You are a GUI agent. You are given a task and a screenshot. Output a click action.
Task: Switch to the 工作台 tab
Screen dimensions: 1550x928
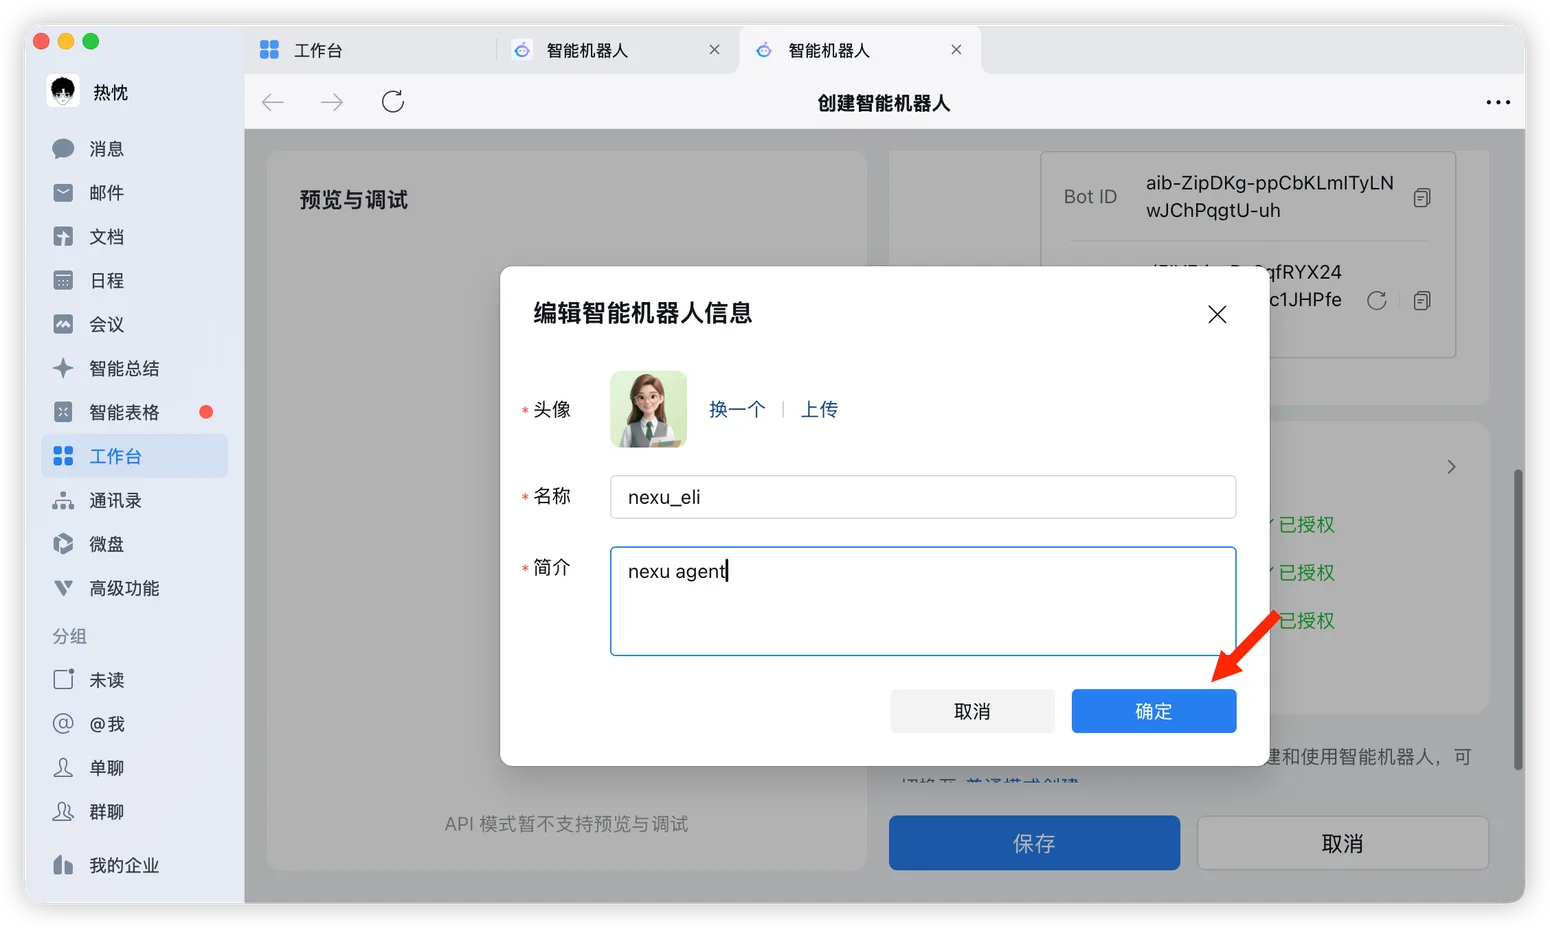coord(316,49)
